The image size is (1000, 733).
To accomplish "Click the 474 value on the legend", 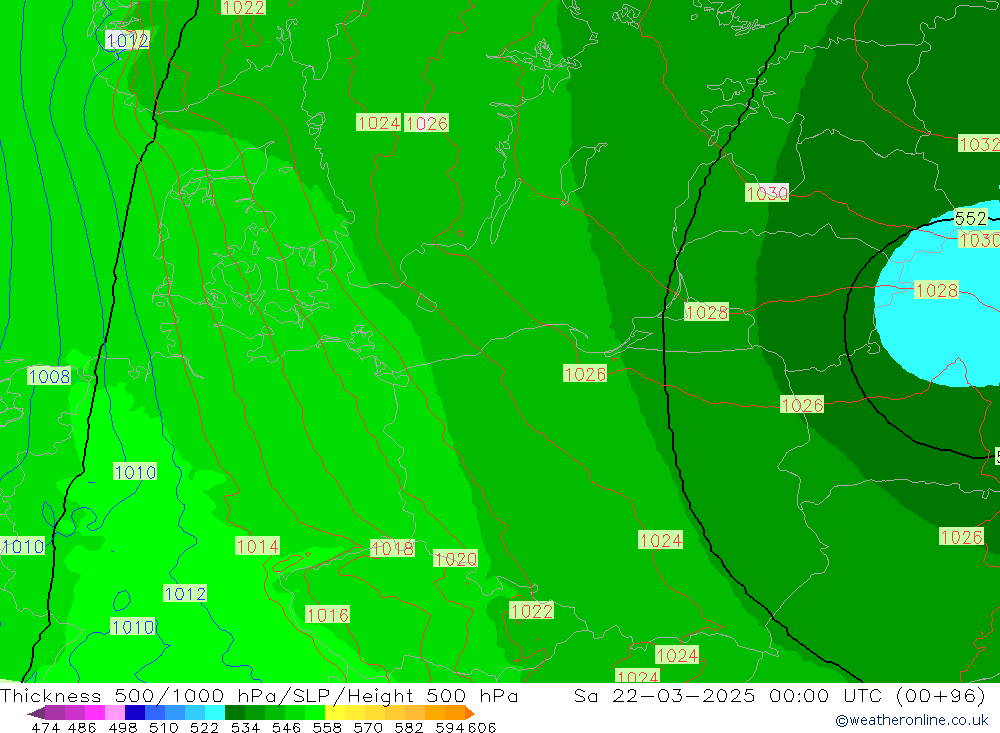I will pos(45,727).
